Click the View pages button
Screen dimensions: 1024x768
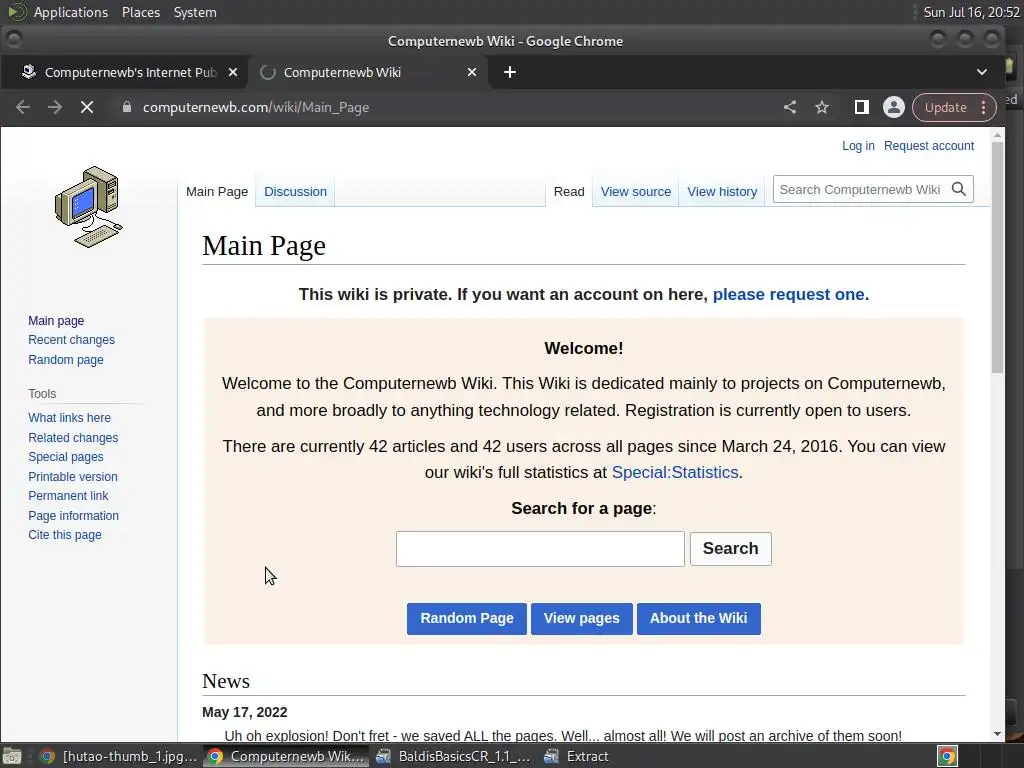pyautogui.click(x=581, y=618)
